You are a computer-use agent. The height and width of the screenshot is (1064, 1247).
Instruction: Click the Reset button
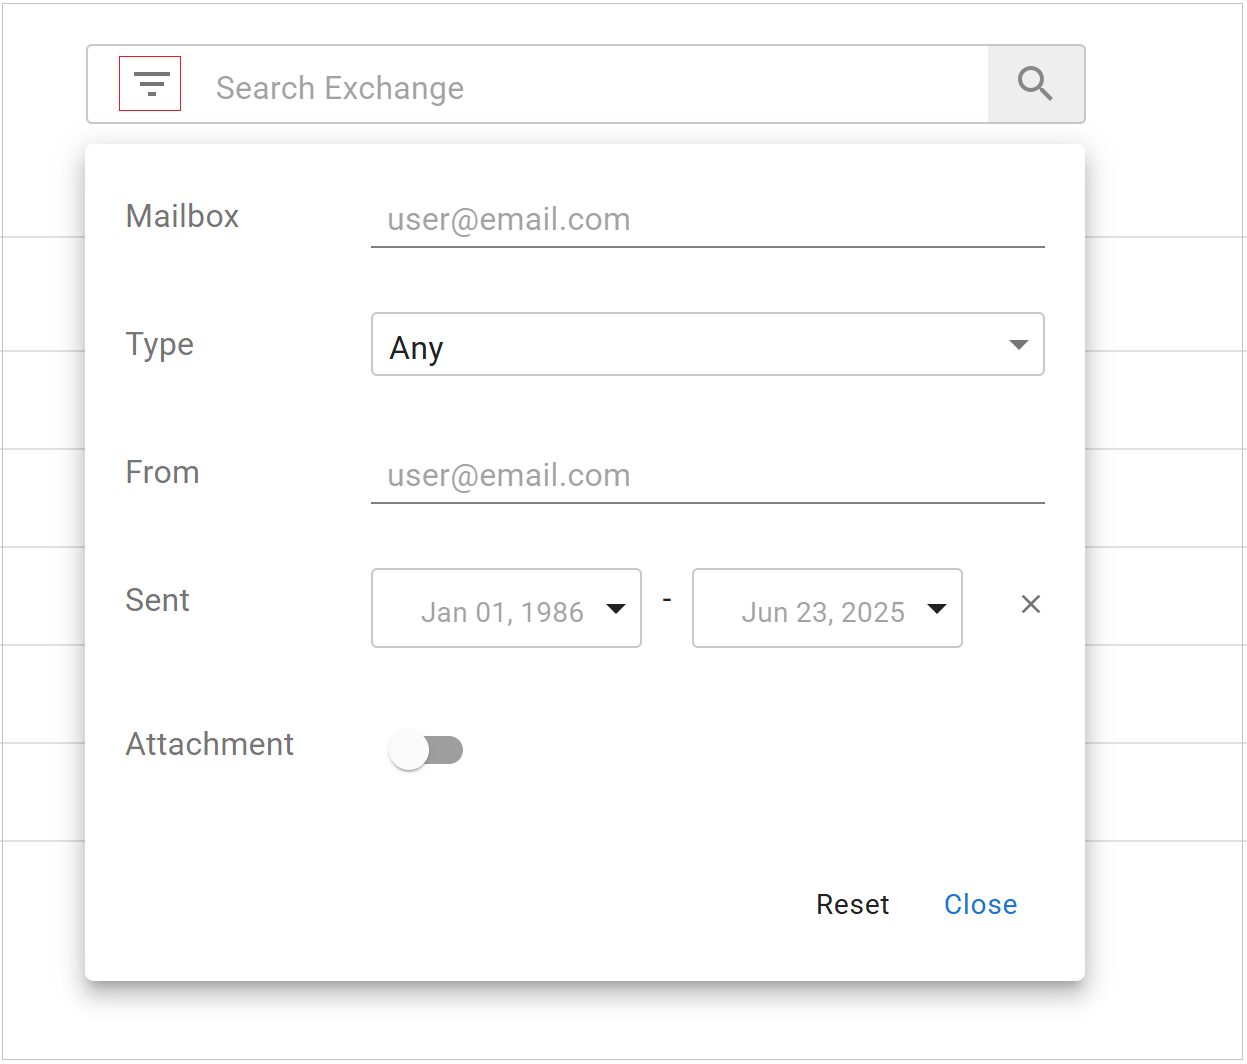[x=853, y=904]
